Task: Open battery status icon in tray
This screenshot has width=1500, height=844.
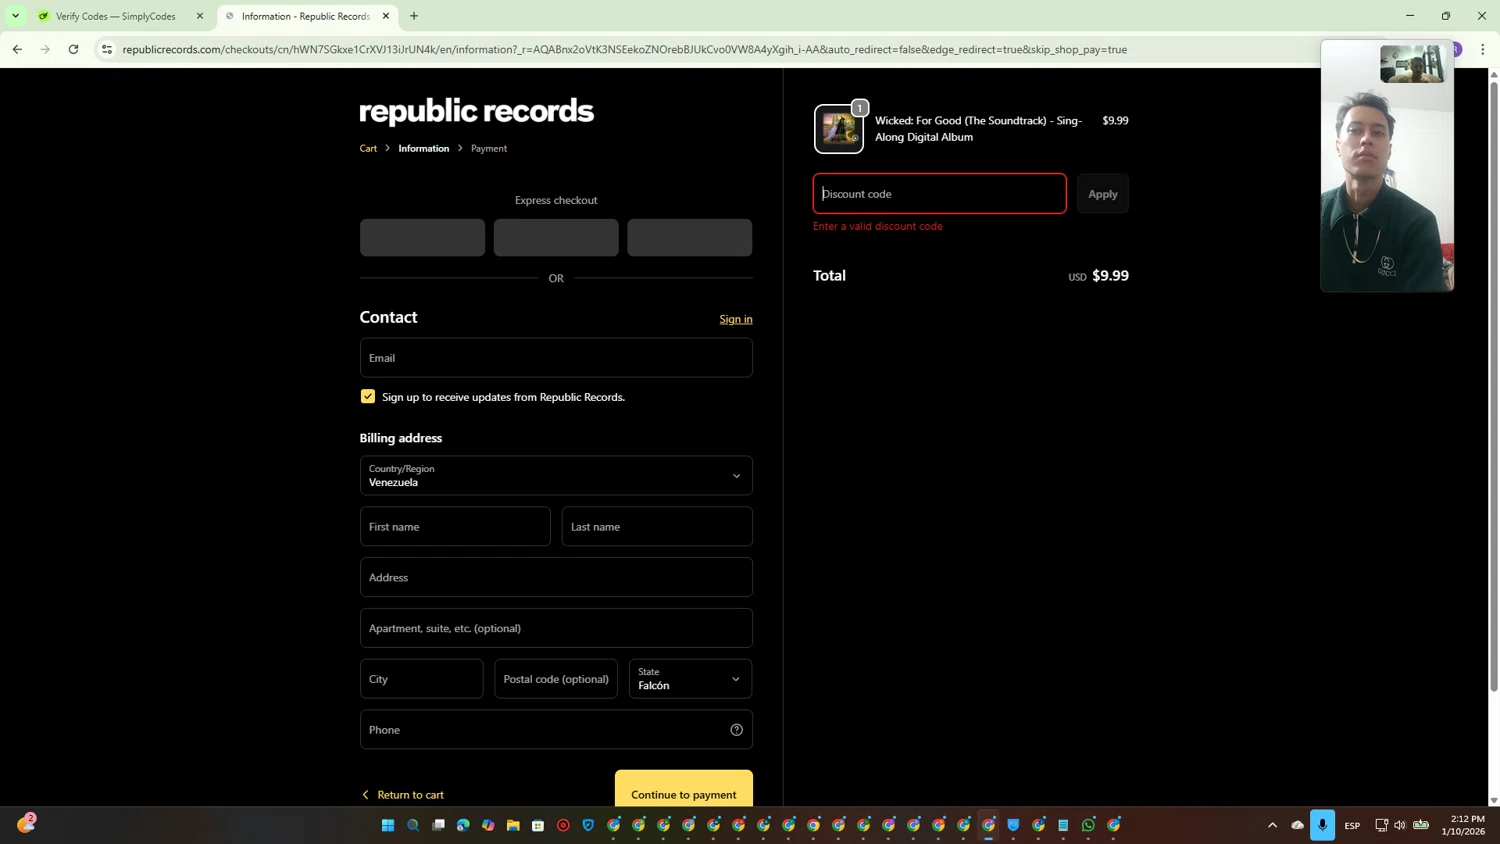Action: point(1421,825)
